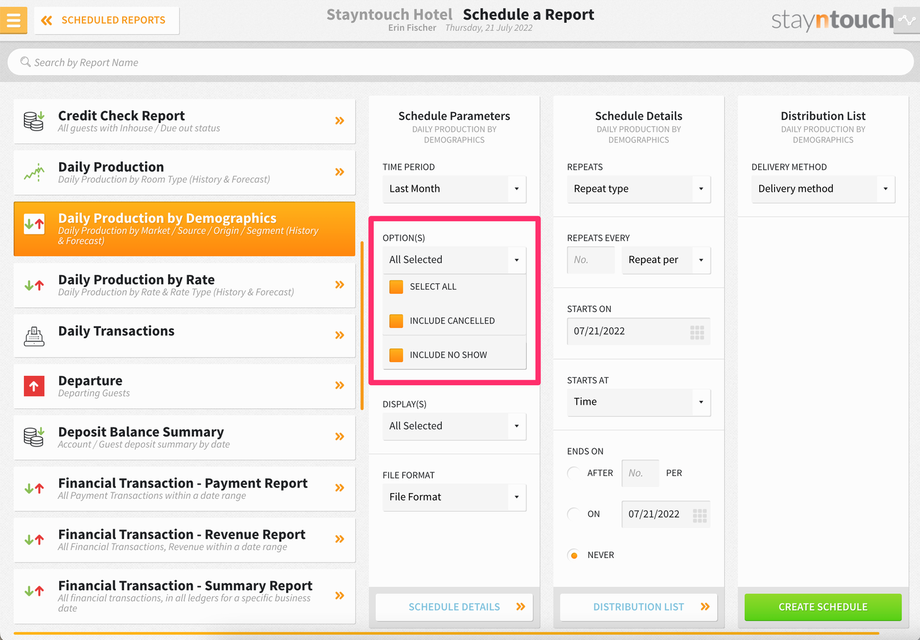Select Financial Transaction - Payment Report
The image size is (920, 640).
(184, 489)
